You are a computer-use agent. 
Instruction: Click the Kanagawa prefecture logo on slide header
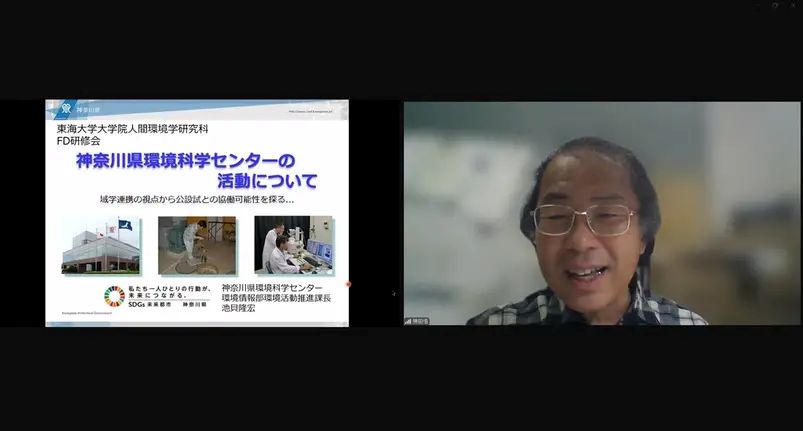(66, 109)
